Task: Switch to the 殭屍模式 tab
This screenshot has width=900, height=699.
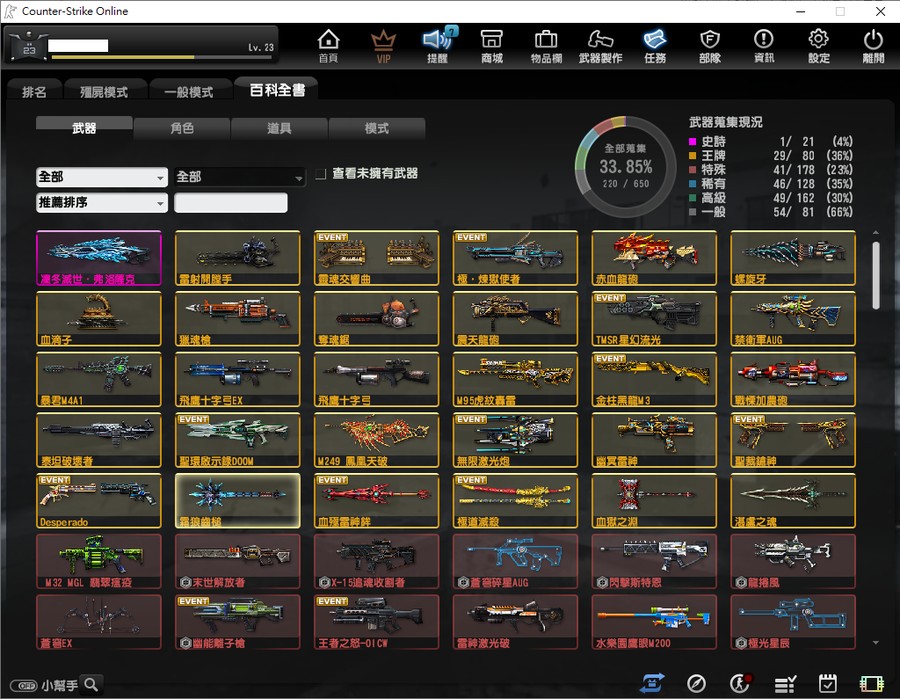Action: [104, 92]
